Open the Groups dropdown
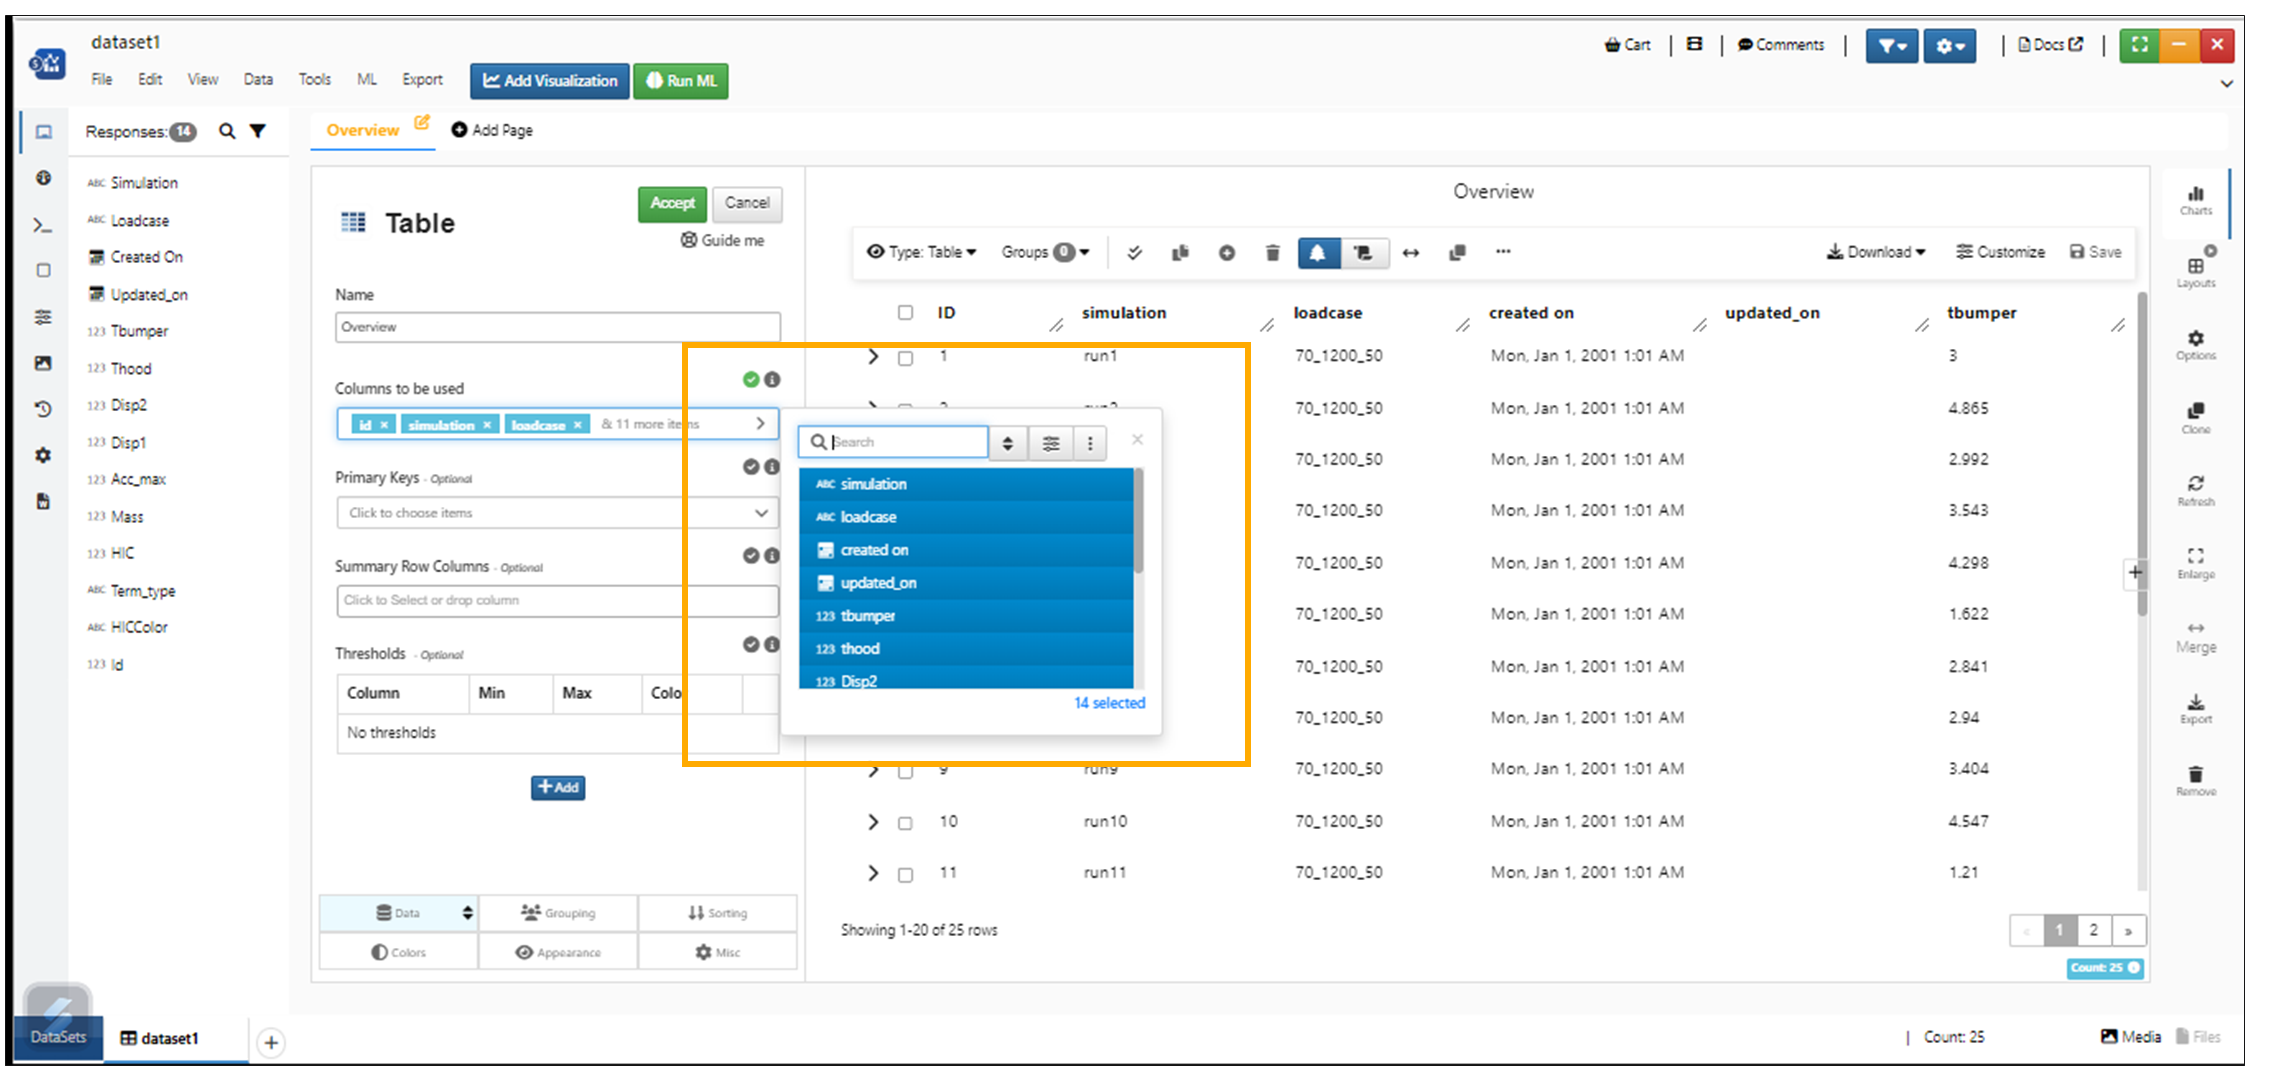The width and height of the screenshot is (2271, 1067). point(1046,252)
